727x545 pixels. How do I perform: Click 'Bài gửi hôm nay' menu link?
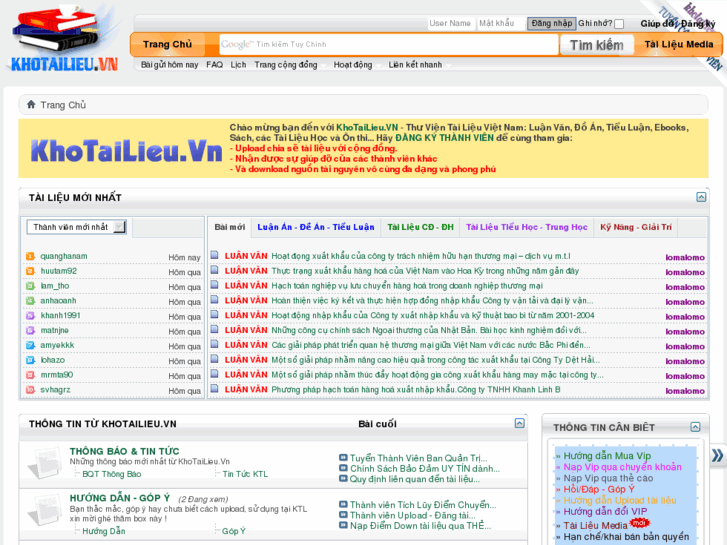click(170, 65)
